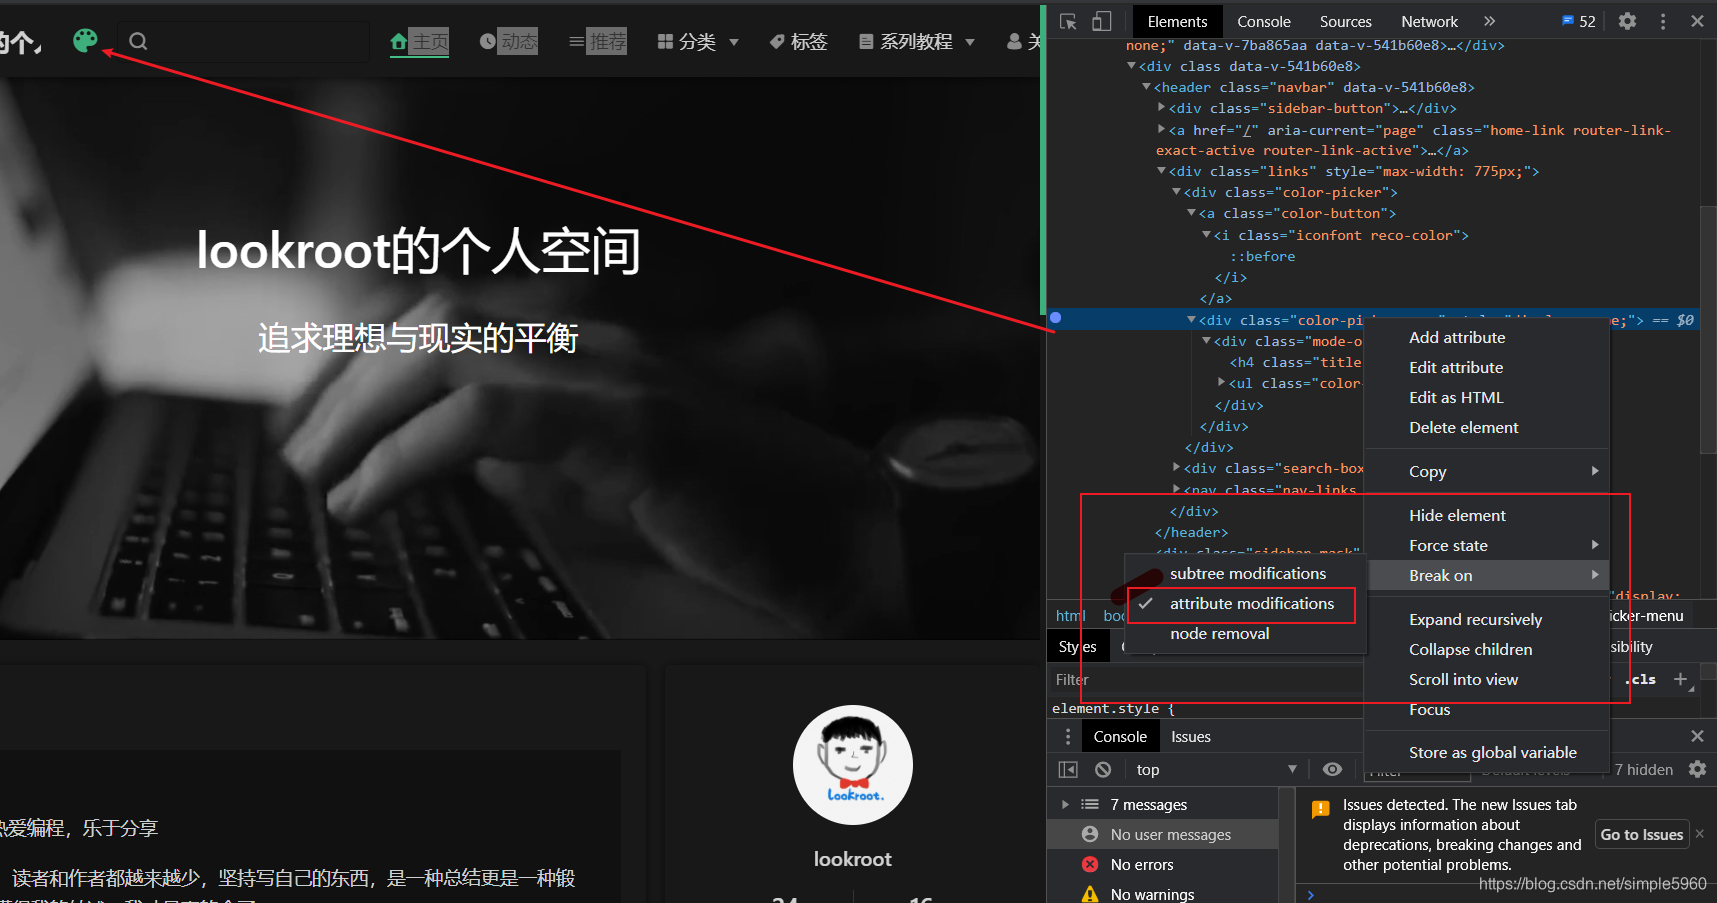Toggle the device toolbar icon
Image resolution: width=1717 pixels, height=903 pixels.
pos(1101,21)
